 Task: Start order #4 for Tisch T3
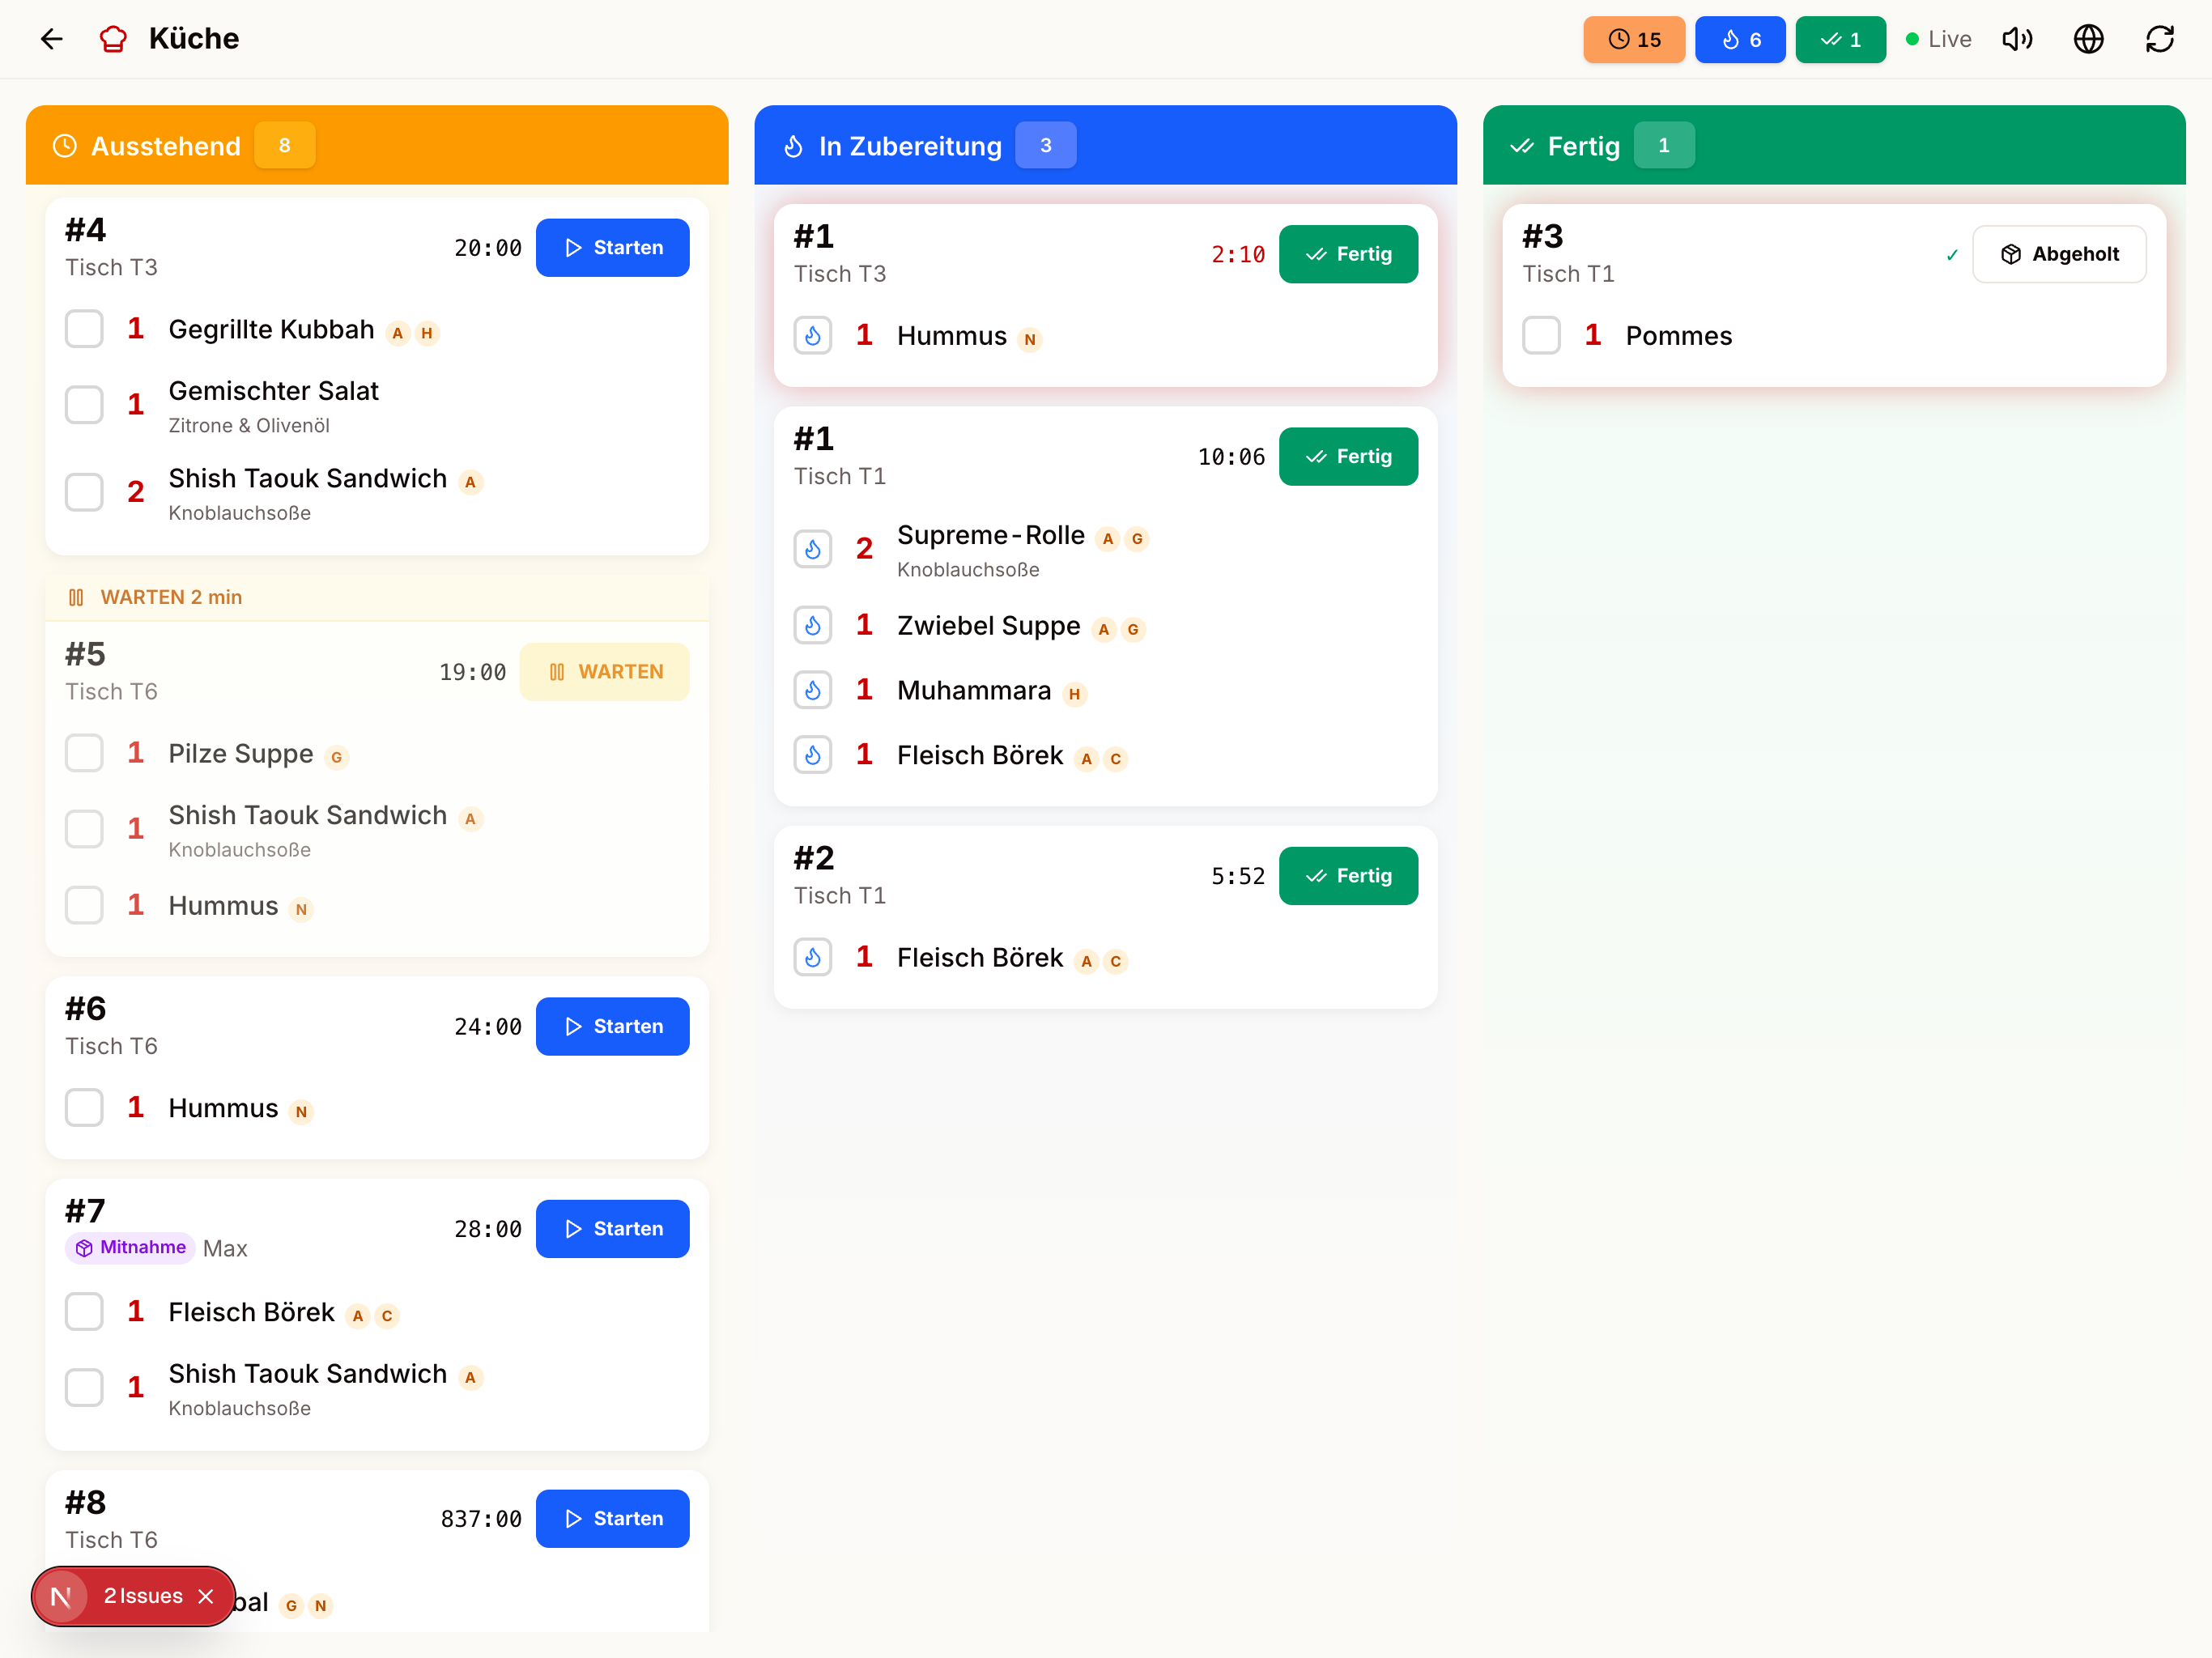612,247
